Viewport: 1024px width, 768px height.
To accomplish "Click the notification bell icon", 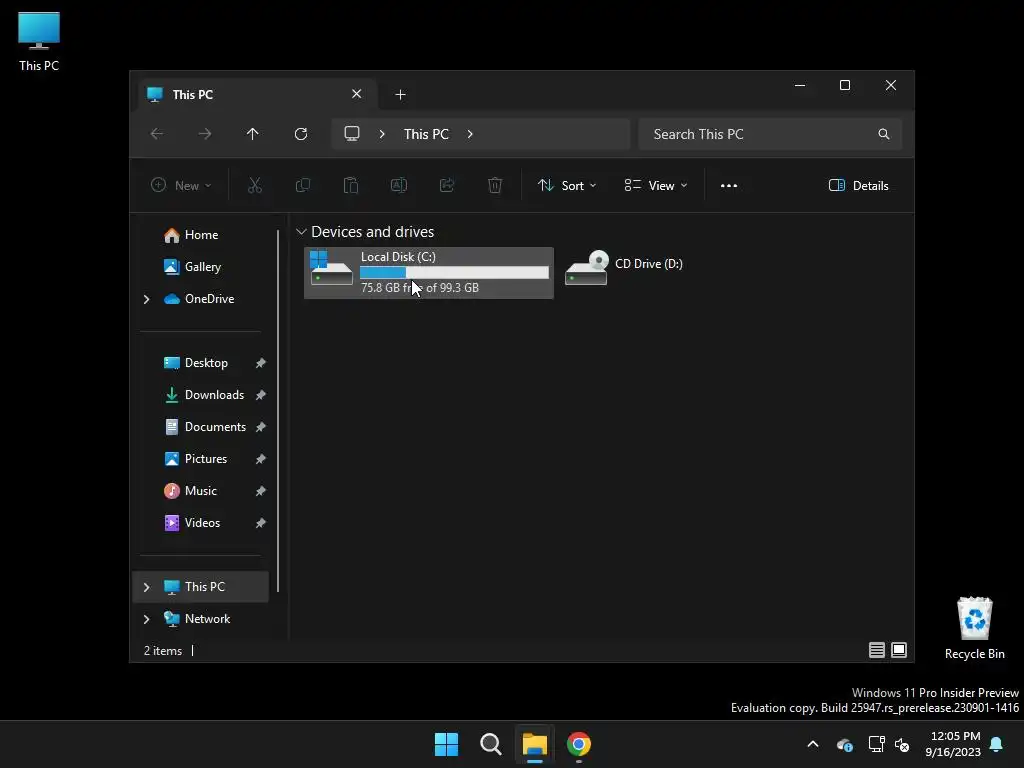I will pyautogui.click(x=997, y=744).
